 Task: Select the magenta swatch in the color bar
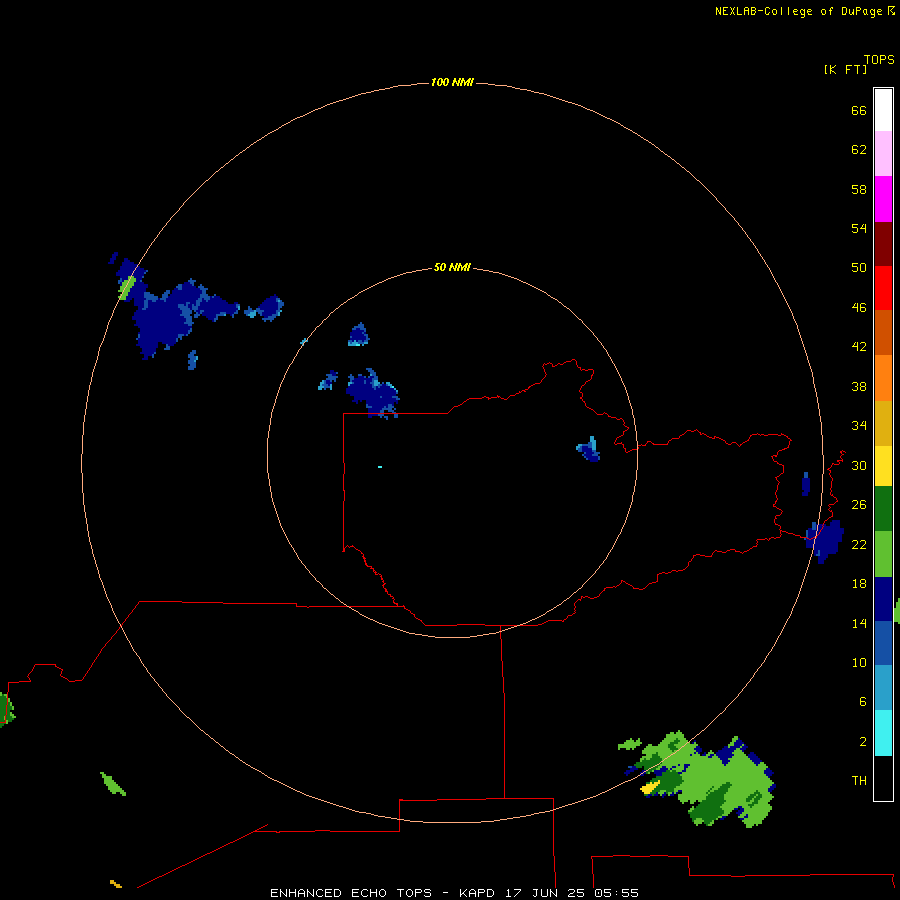click(x=883, y=199)
